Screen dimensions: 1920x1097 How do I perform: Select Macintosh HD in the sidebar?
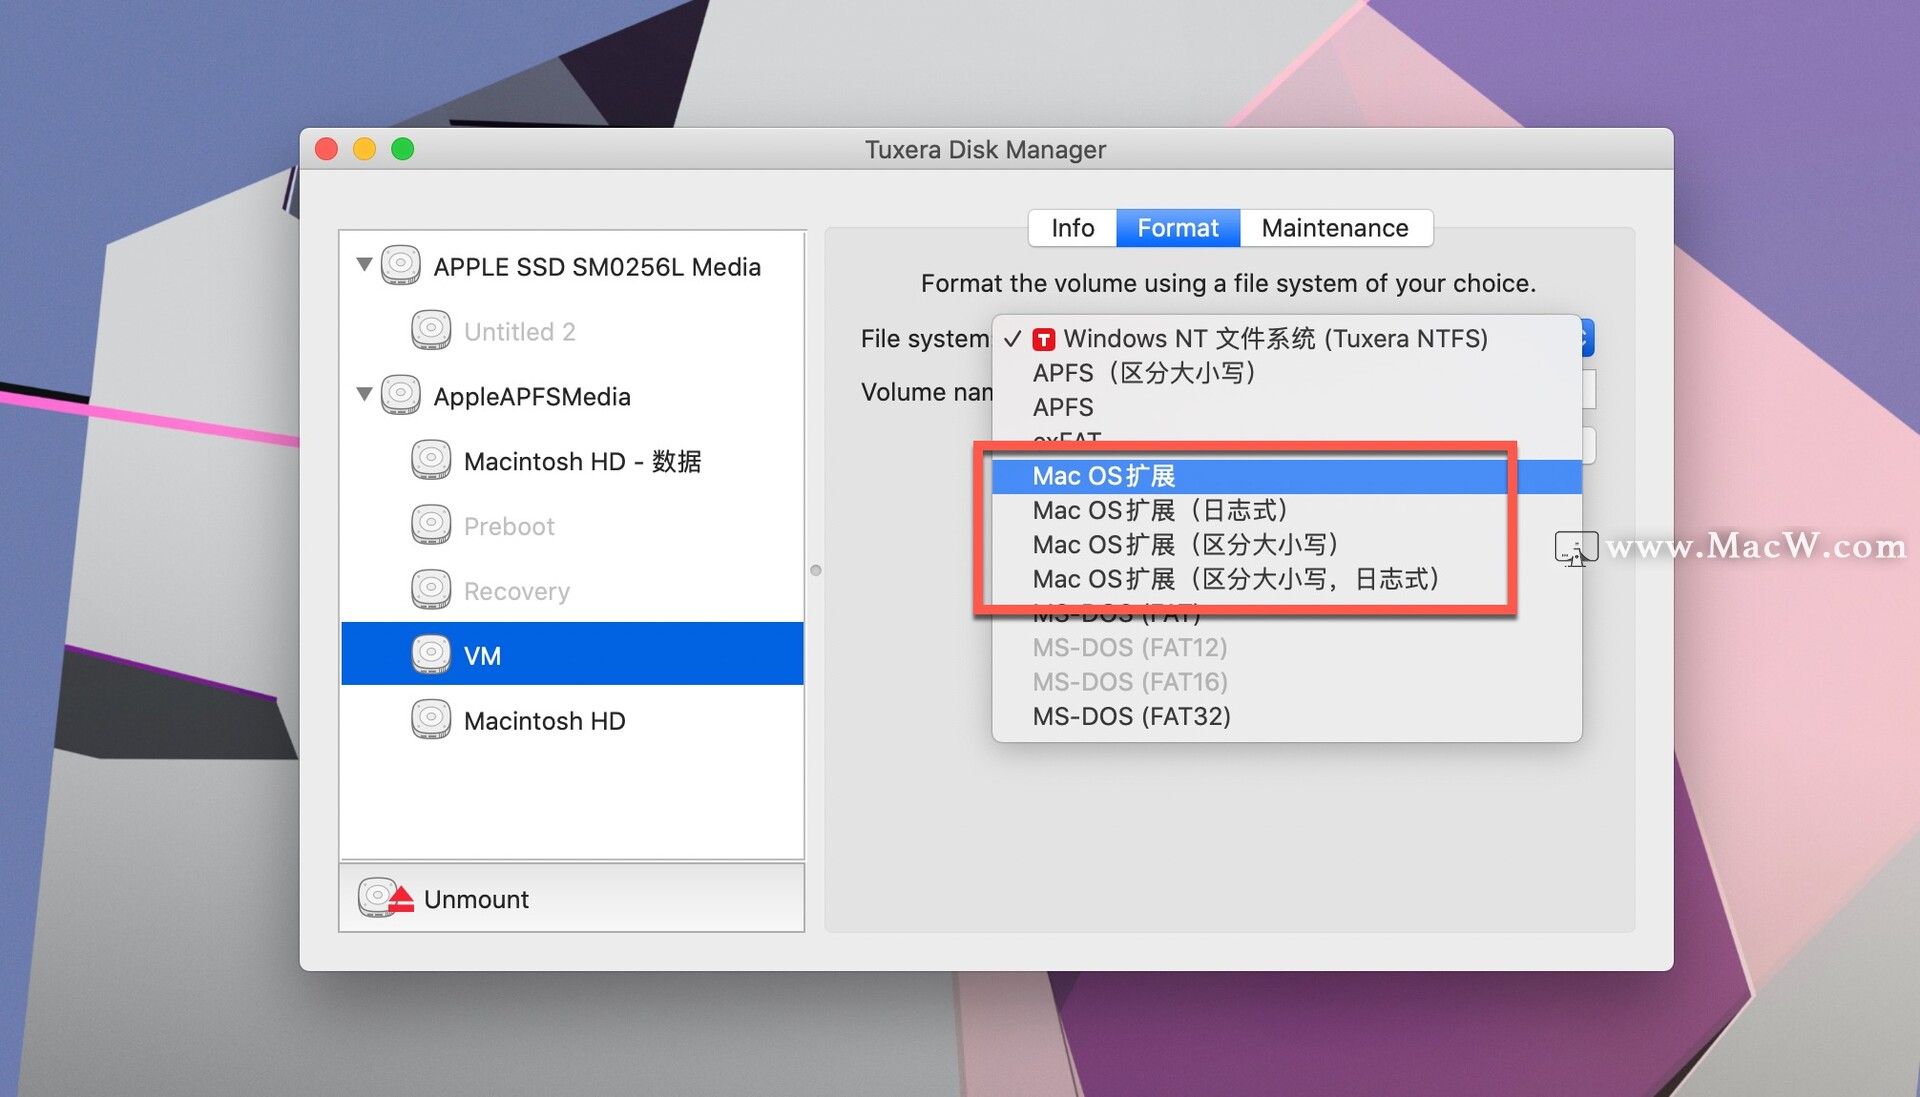click(x=545, y=719)
